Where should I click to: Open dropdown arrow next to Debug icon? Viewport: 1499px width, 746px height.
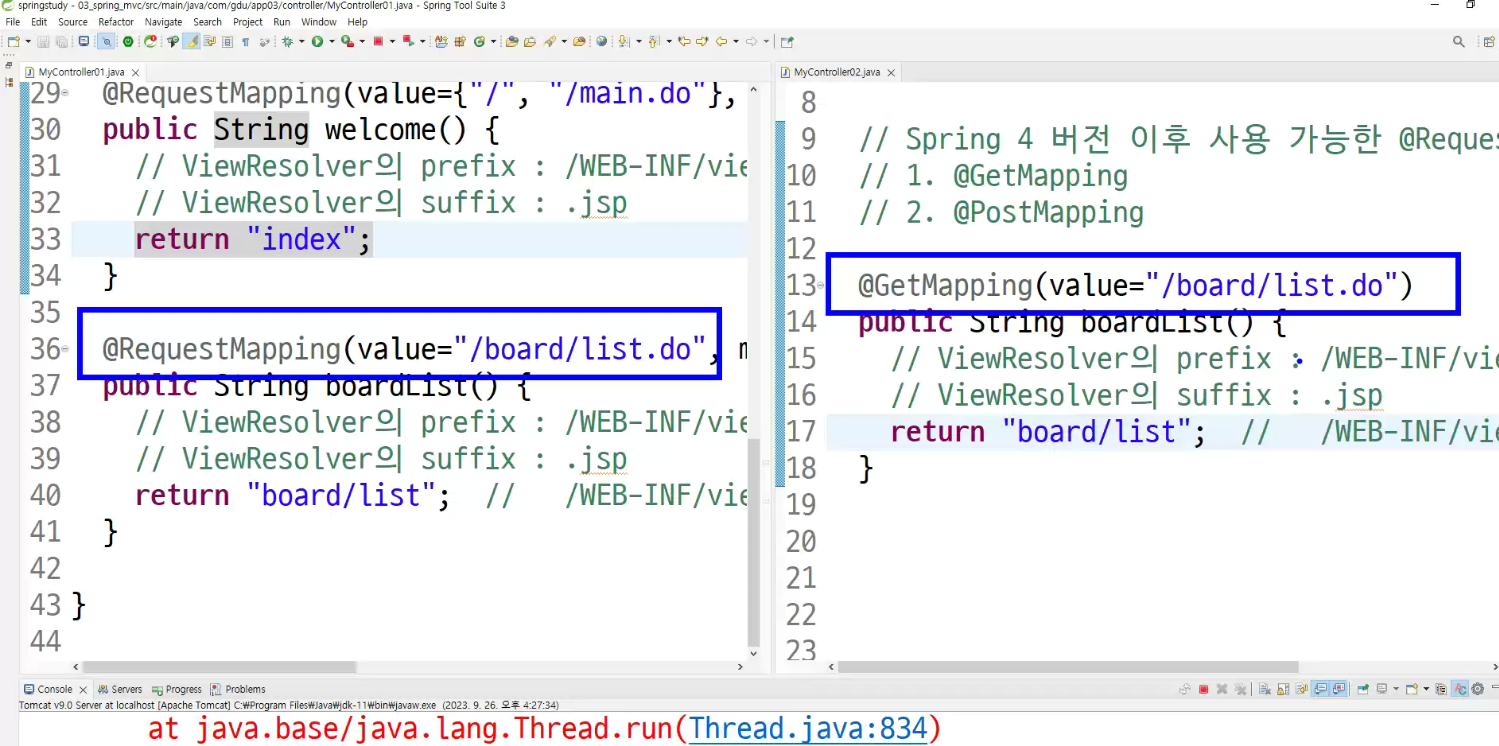pyautogui.click(x=301, y=42)
